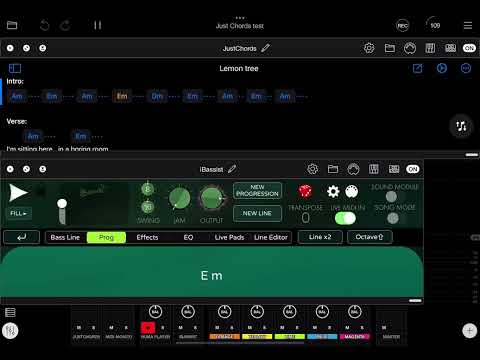Switch to the Live Pads tab
The width and height of the screenshot is (480, 360).
tap(229, 237)
